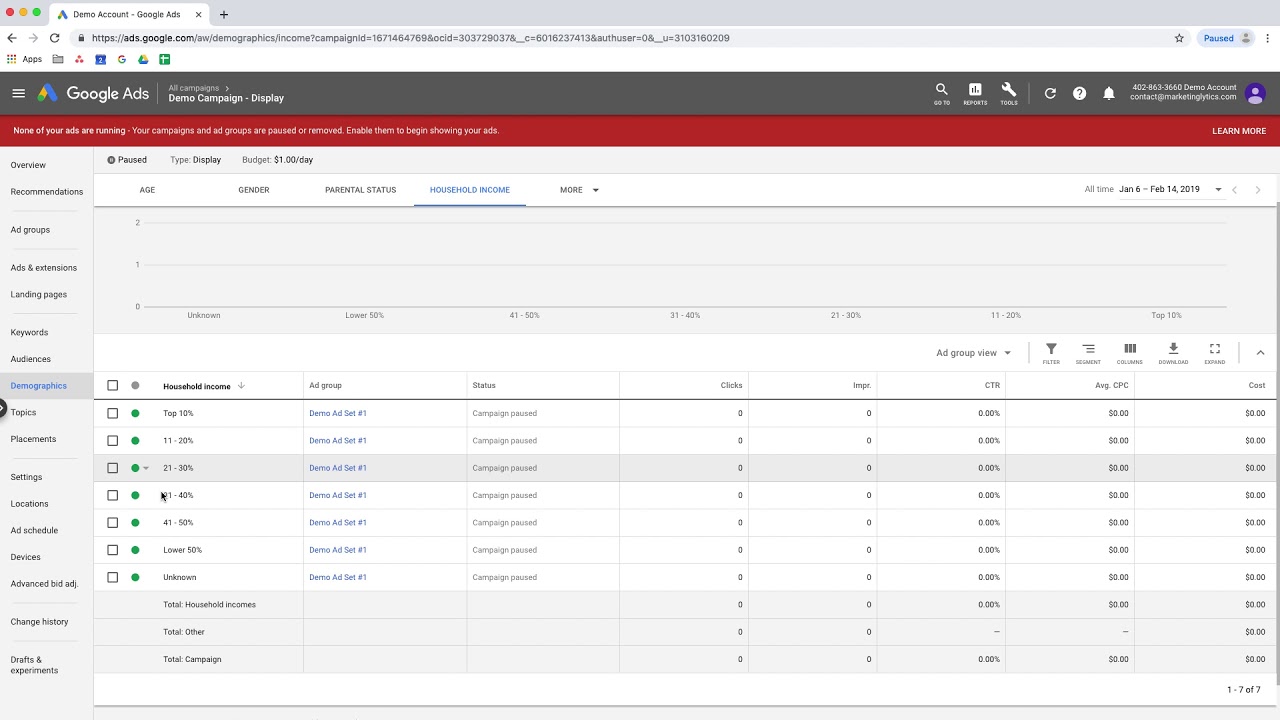This screenshot has width=1280, height=720.
Task: Click the Download icon
Action: click(x=1173, y=353)
